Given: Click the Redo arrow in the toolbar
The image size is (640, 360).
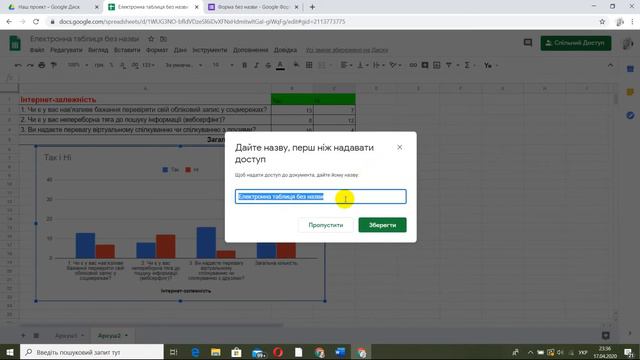Looking at the screenshot, I should (30, 65).
